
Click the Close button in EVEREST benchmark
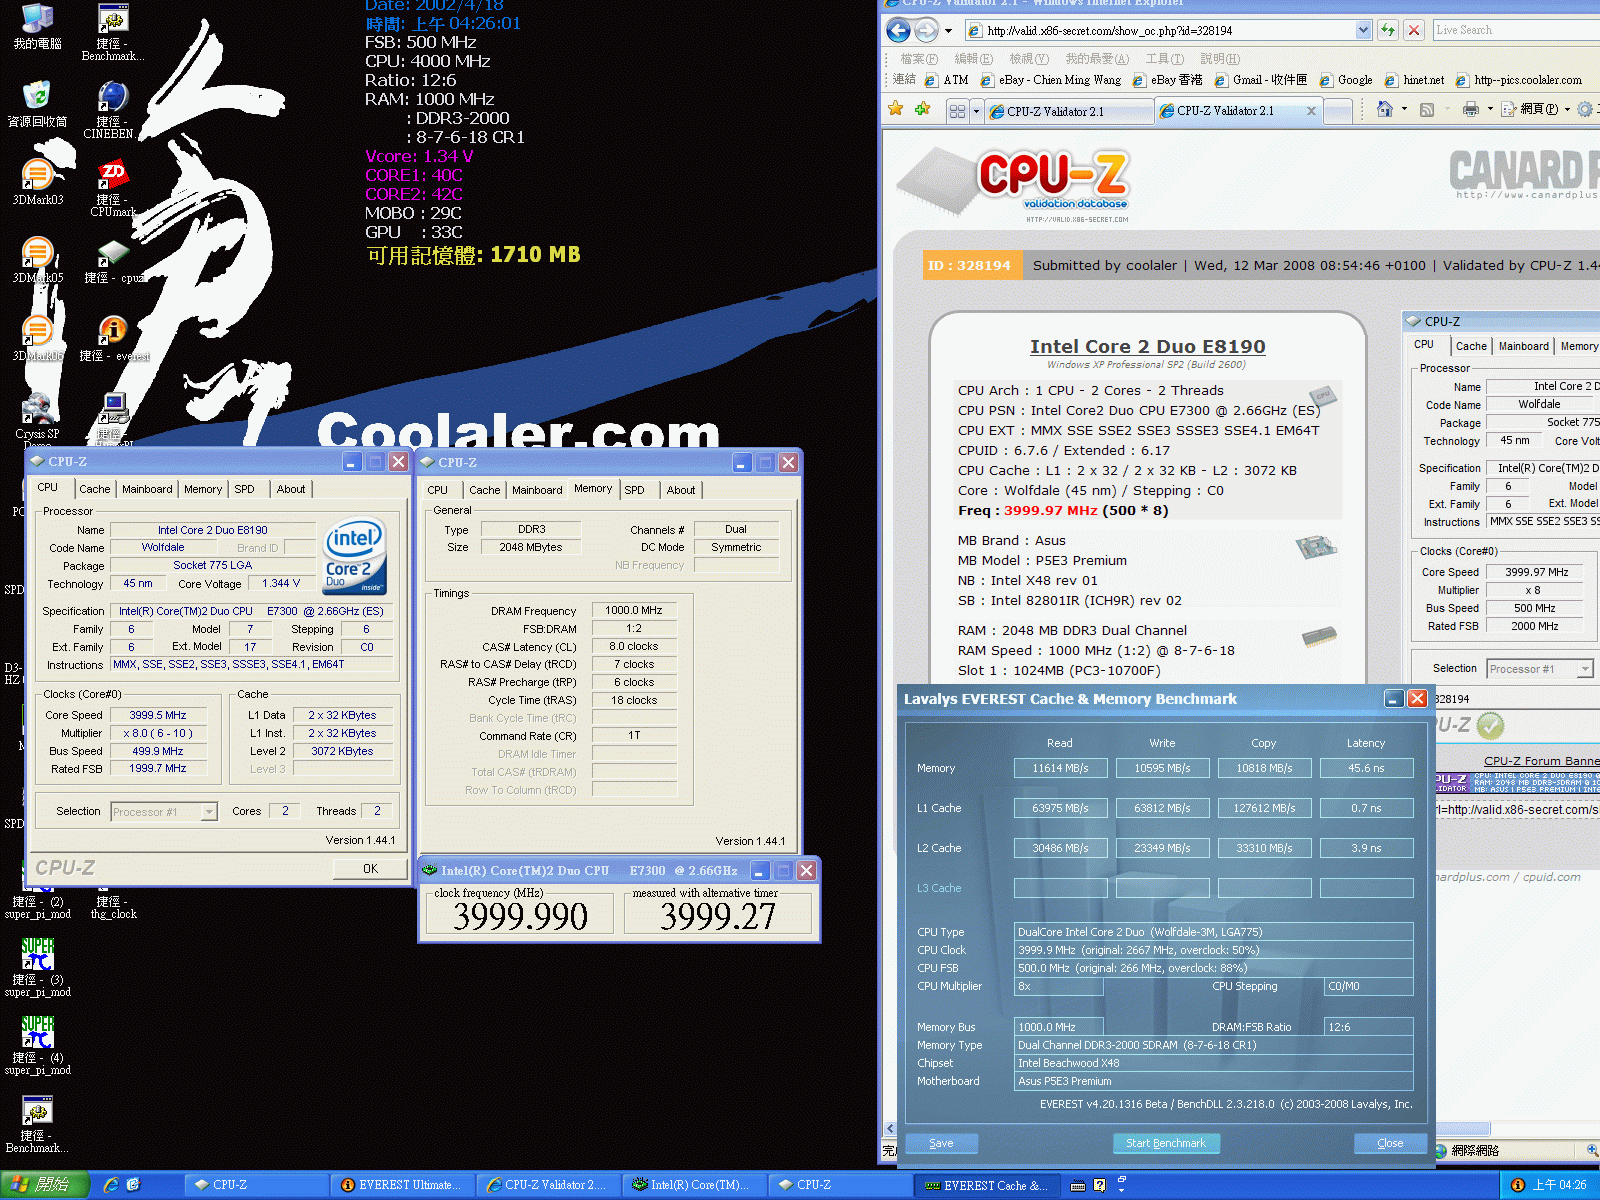click(1390, 1143)
